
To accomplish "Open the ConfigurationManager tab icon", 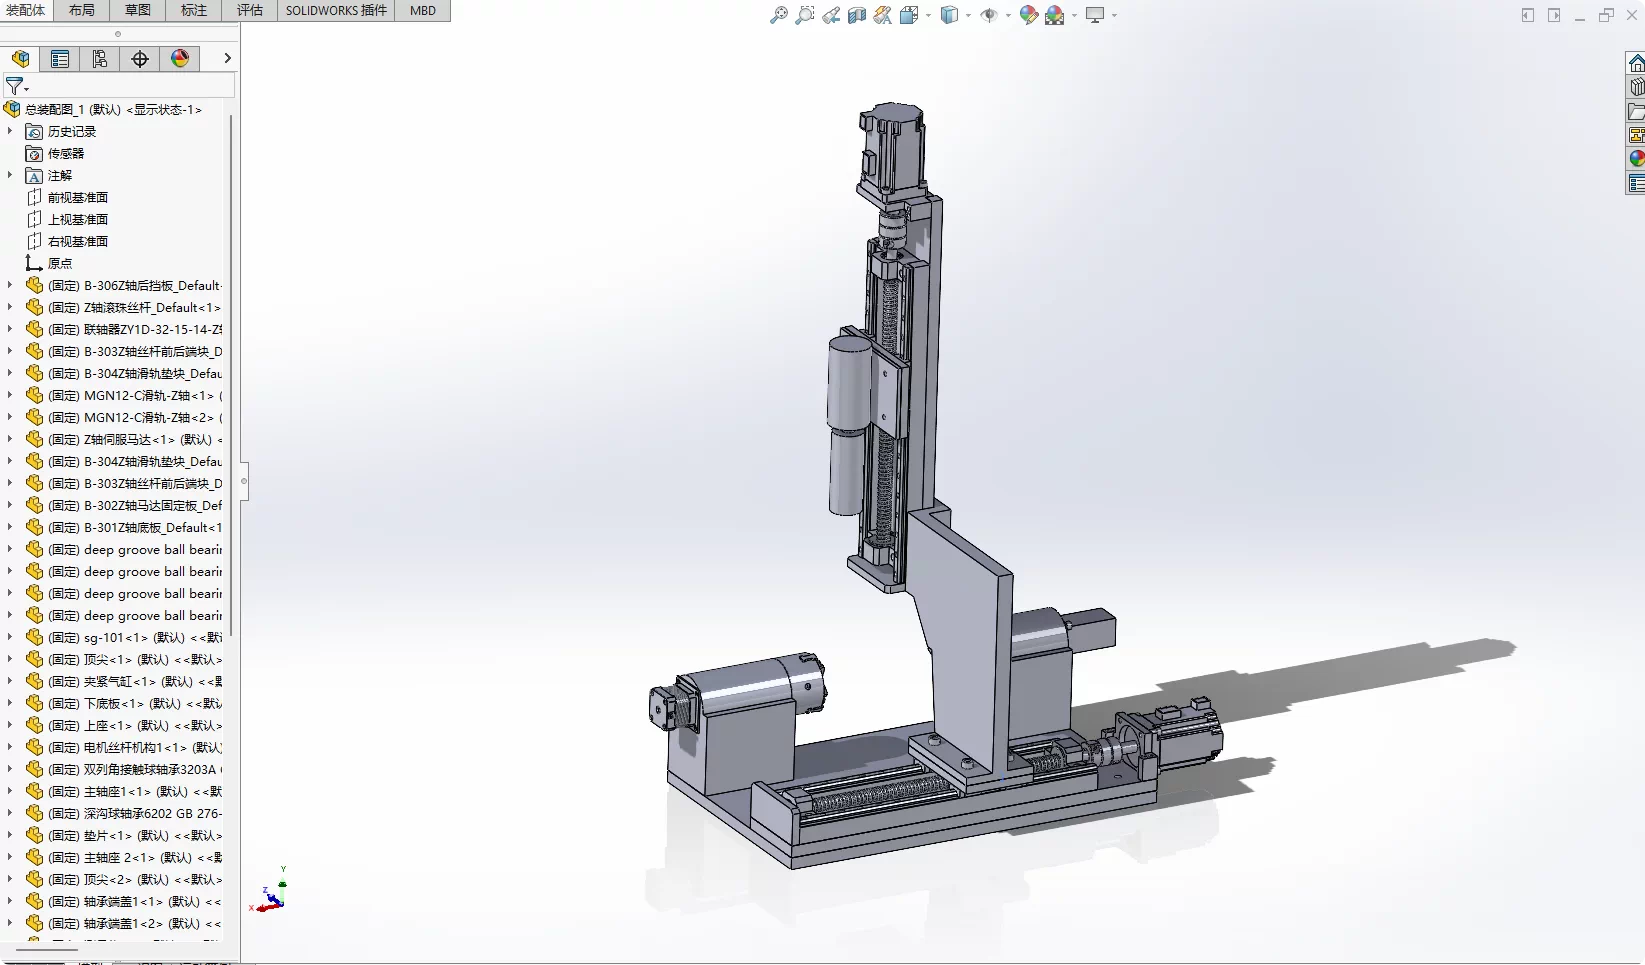I will pos(100,59).
